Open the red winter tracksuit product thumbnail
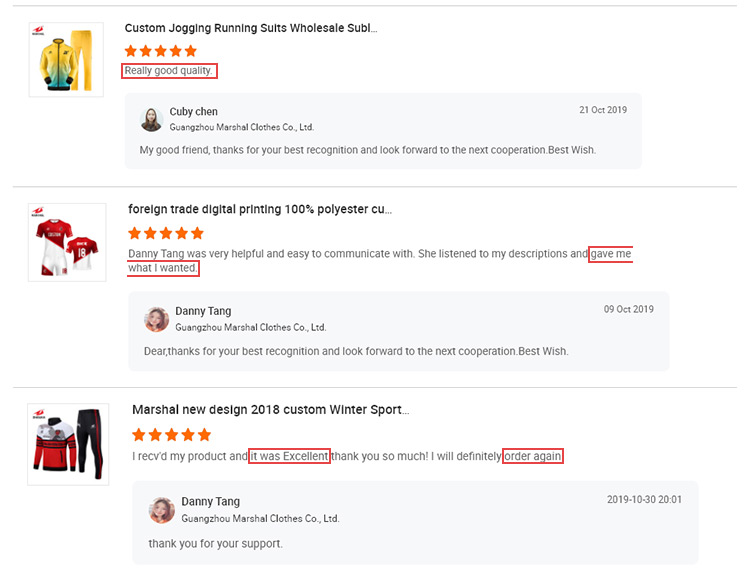 (68, 444)
